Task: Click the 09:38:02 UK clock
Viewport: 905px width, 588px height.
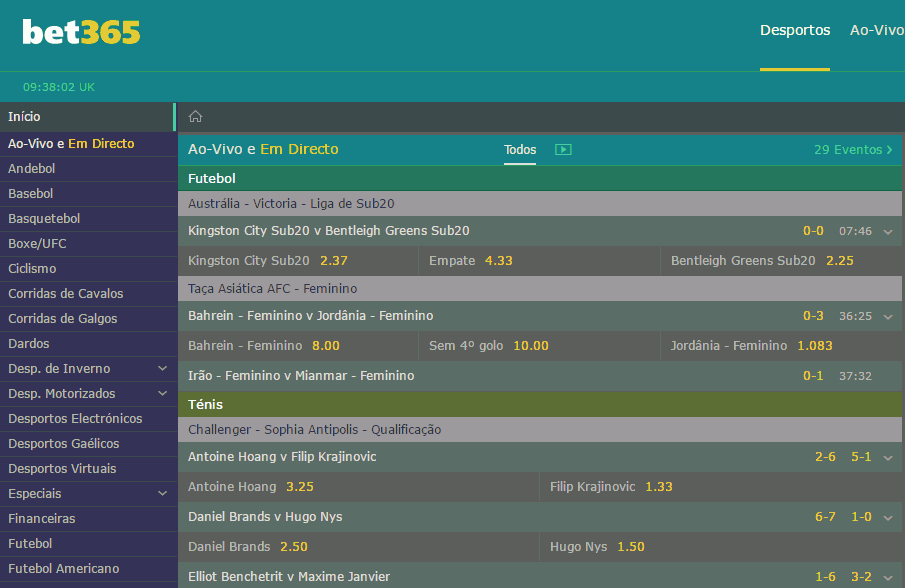Action: [59, 87]
